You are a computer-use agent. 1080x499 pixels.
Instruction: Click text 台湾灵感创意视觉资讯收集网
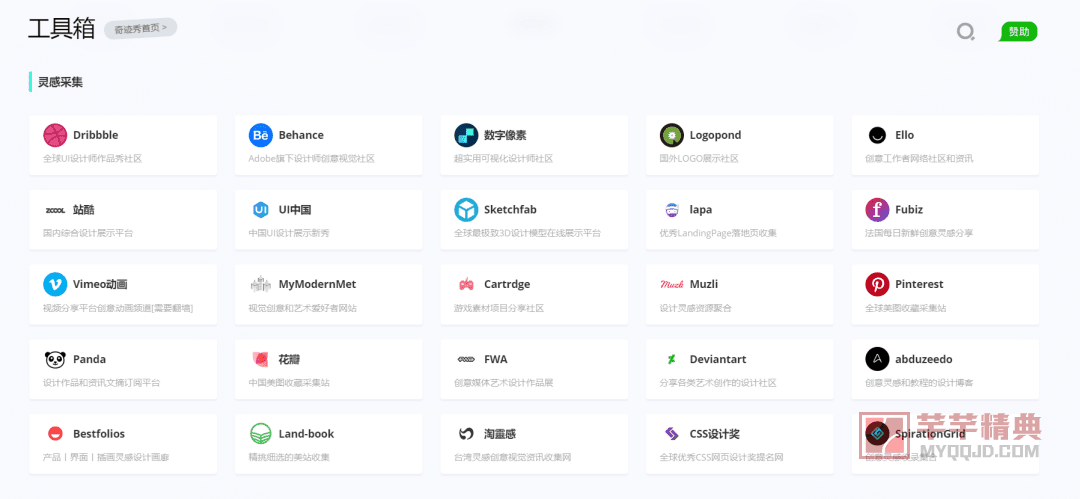512,457
